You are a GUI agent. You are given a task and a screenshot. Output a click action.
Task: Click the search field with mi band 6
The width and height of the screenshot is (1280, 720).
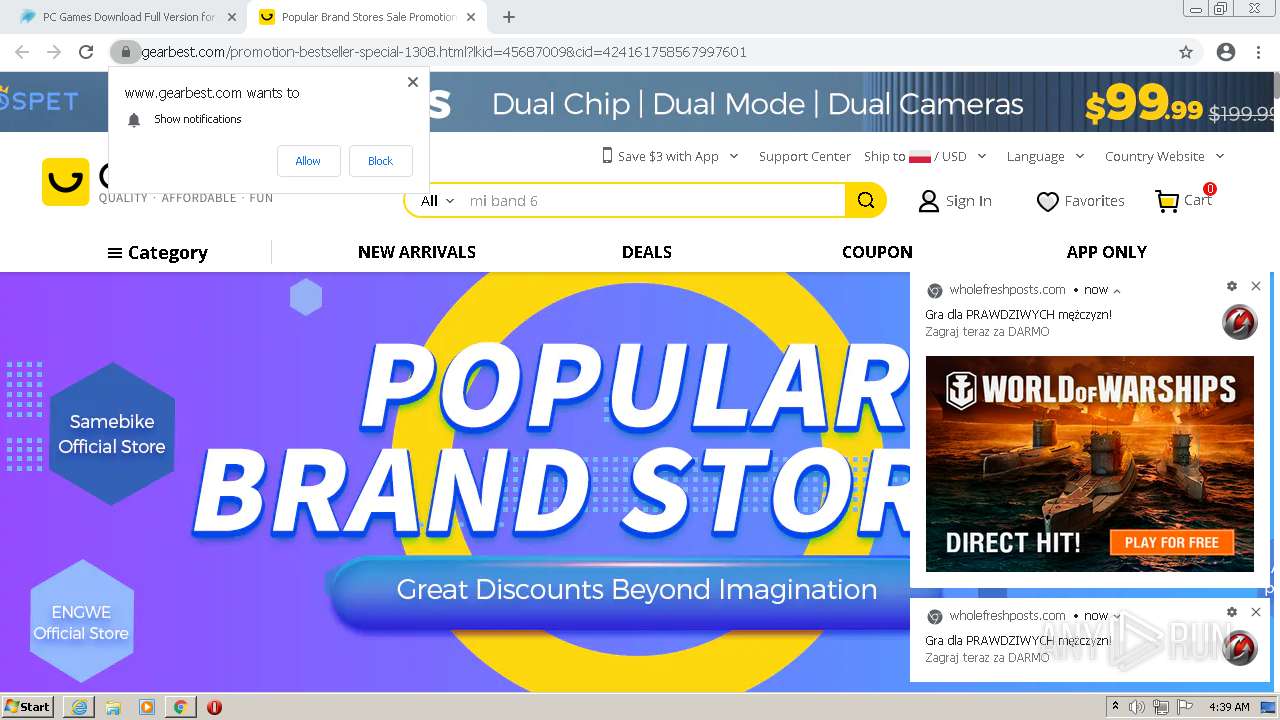[654, 201]
